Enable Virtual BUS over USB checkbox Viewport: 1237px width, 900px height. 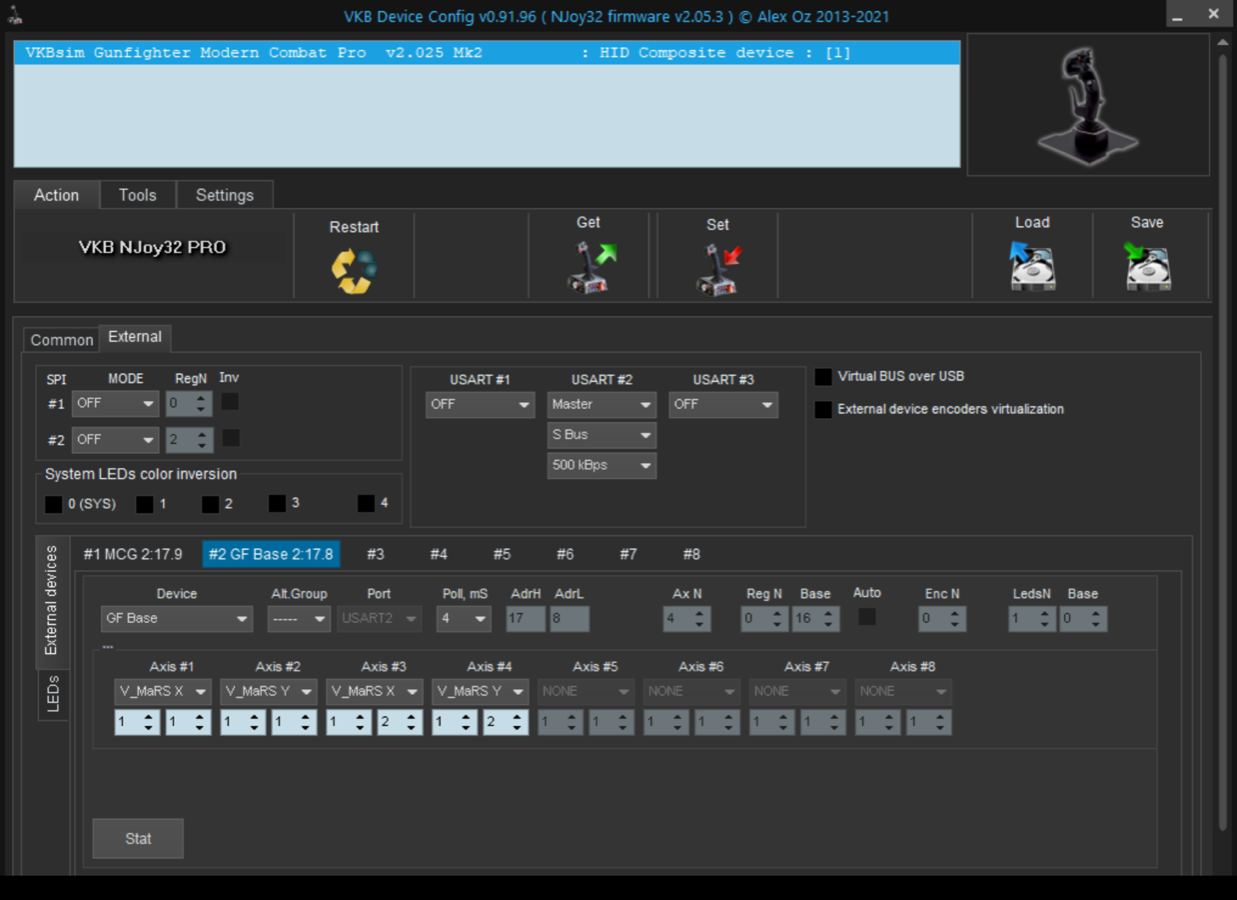pyautogui.click(x=823, y=377)
